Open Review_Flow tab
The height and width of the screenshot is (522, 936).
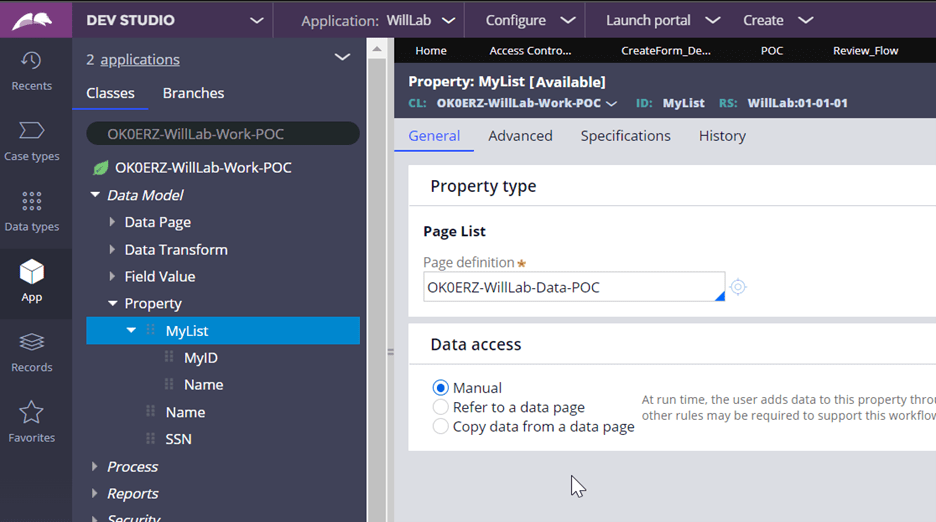coord(866,51)
